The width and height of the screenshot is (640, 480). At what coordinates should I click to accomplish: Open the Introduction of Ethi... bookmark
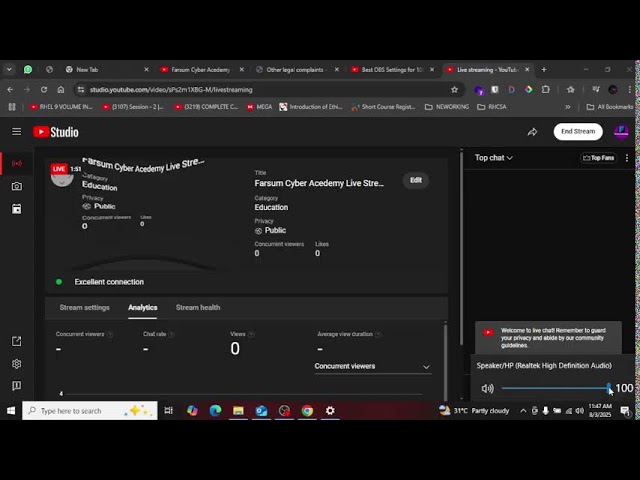[x=311, y=107]
